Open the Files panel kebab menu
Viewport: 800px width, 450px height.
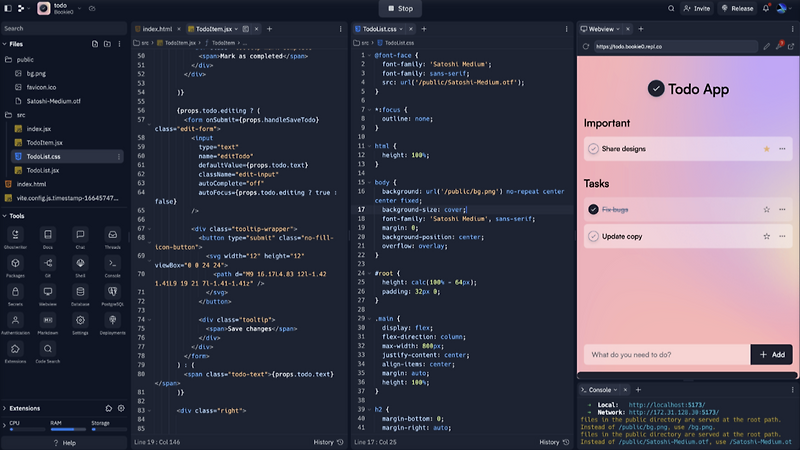tap(119, 44)
